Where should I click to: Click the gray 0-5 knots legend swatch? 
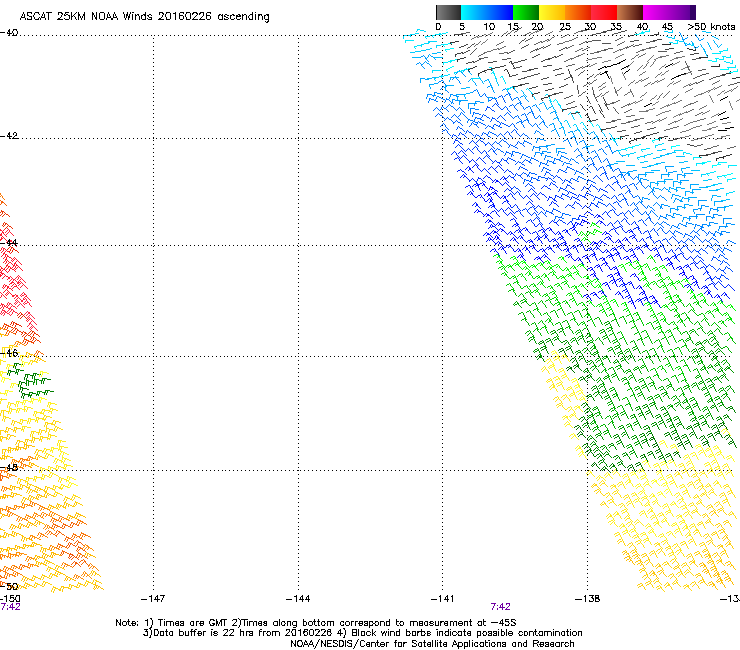448,12
